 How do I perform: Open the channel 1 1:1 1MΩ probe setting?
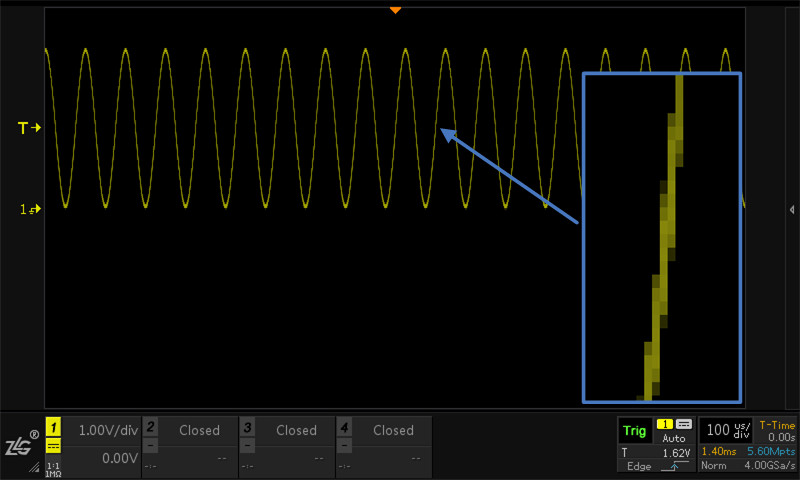click(53, 469)
